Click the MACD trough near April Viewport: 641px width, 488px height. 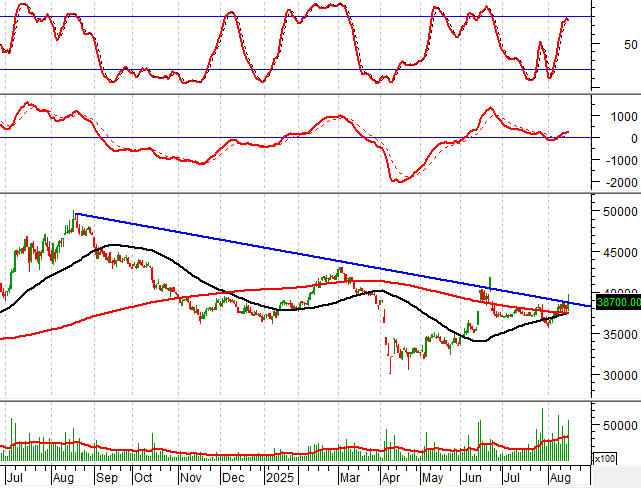point(398,181)
